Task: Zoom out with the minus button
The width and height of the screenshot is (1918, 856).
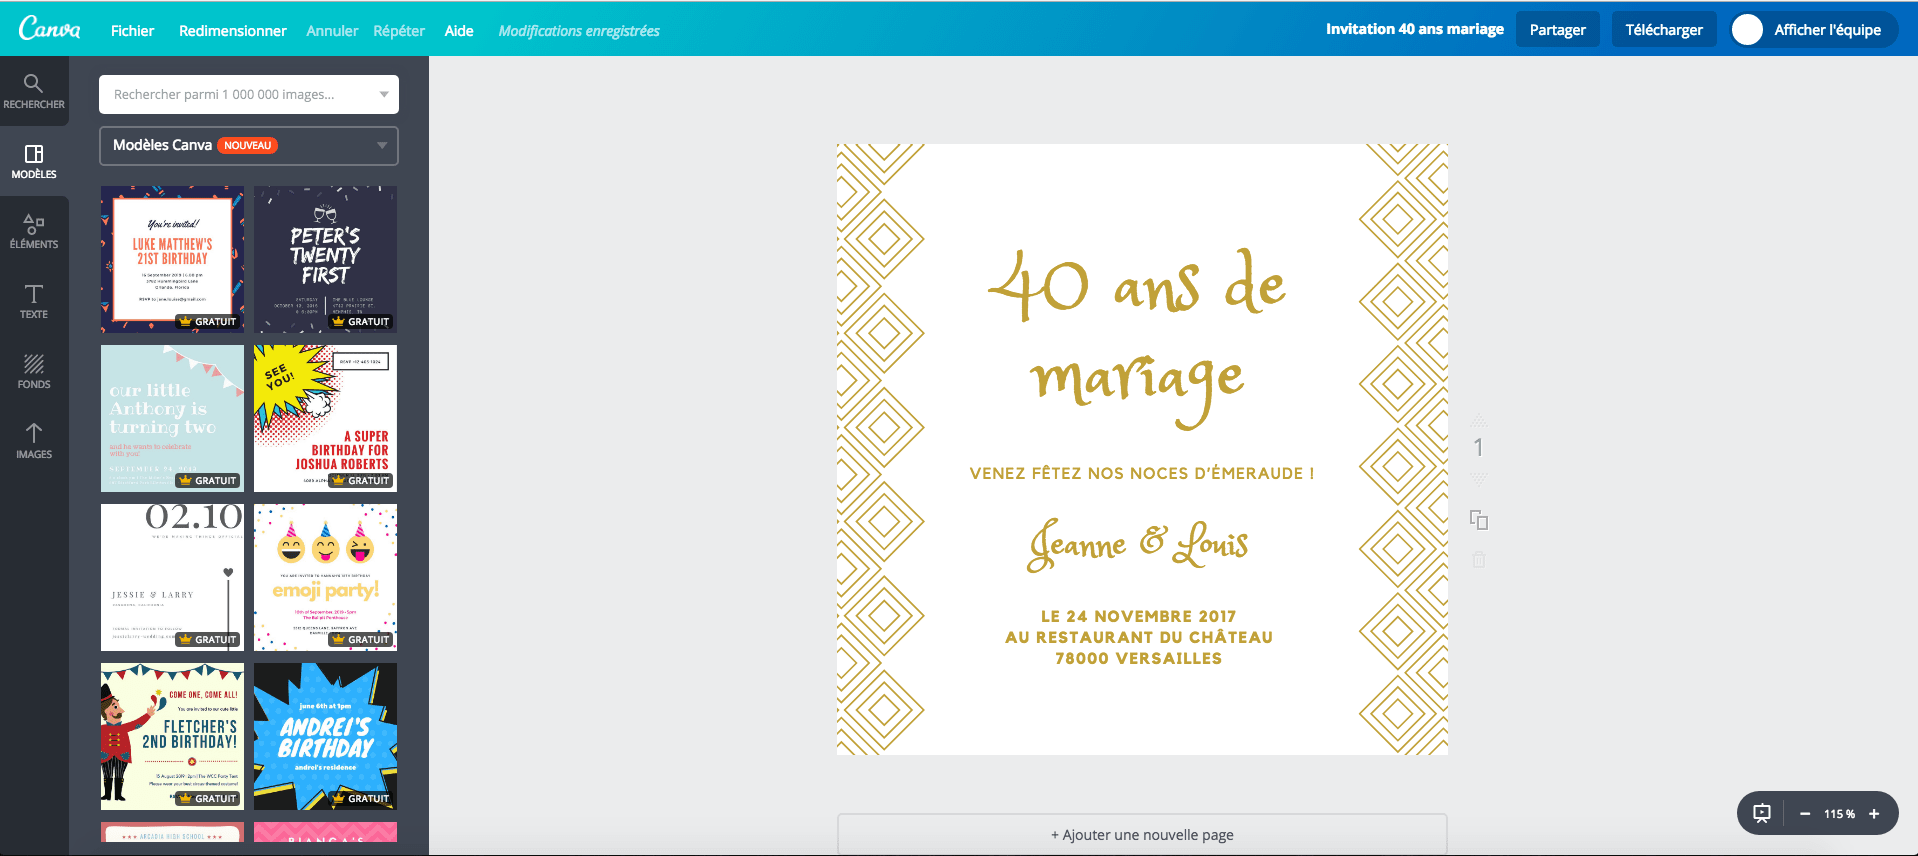Action: pyautogui.click(x=1805, y=814)
